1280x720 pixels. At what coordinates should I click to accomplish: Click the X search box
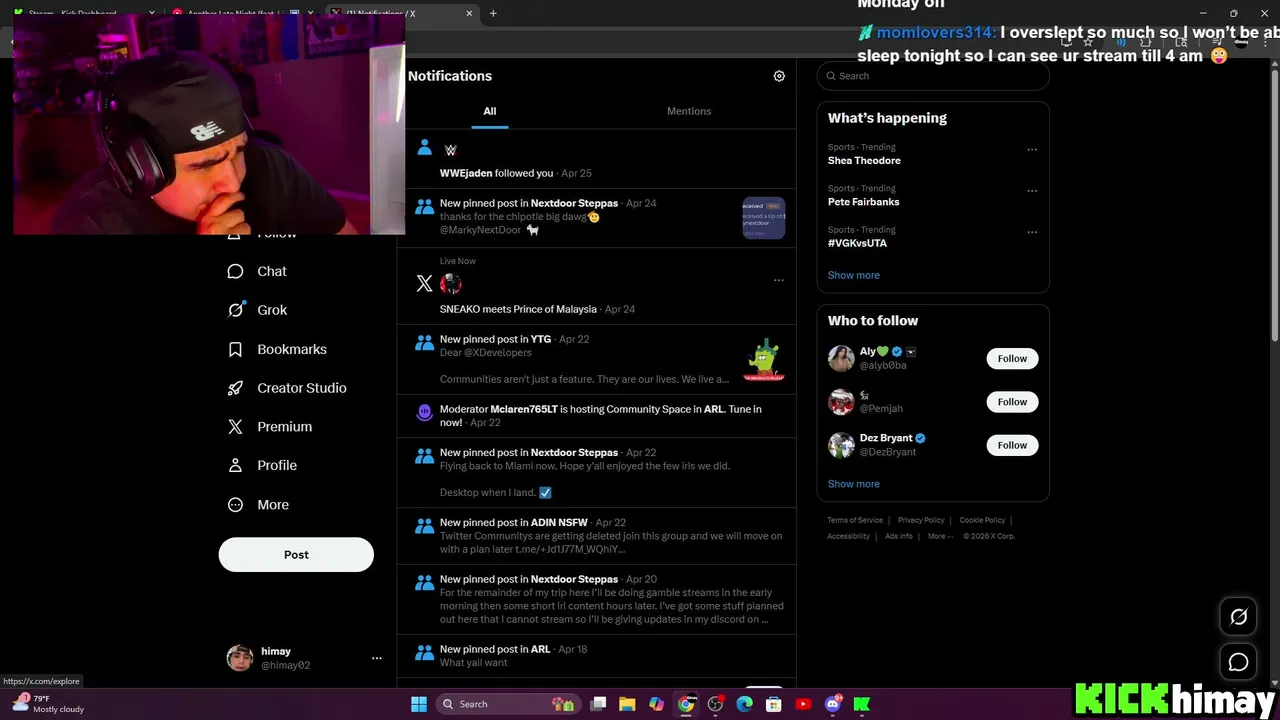click(933, 76)
